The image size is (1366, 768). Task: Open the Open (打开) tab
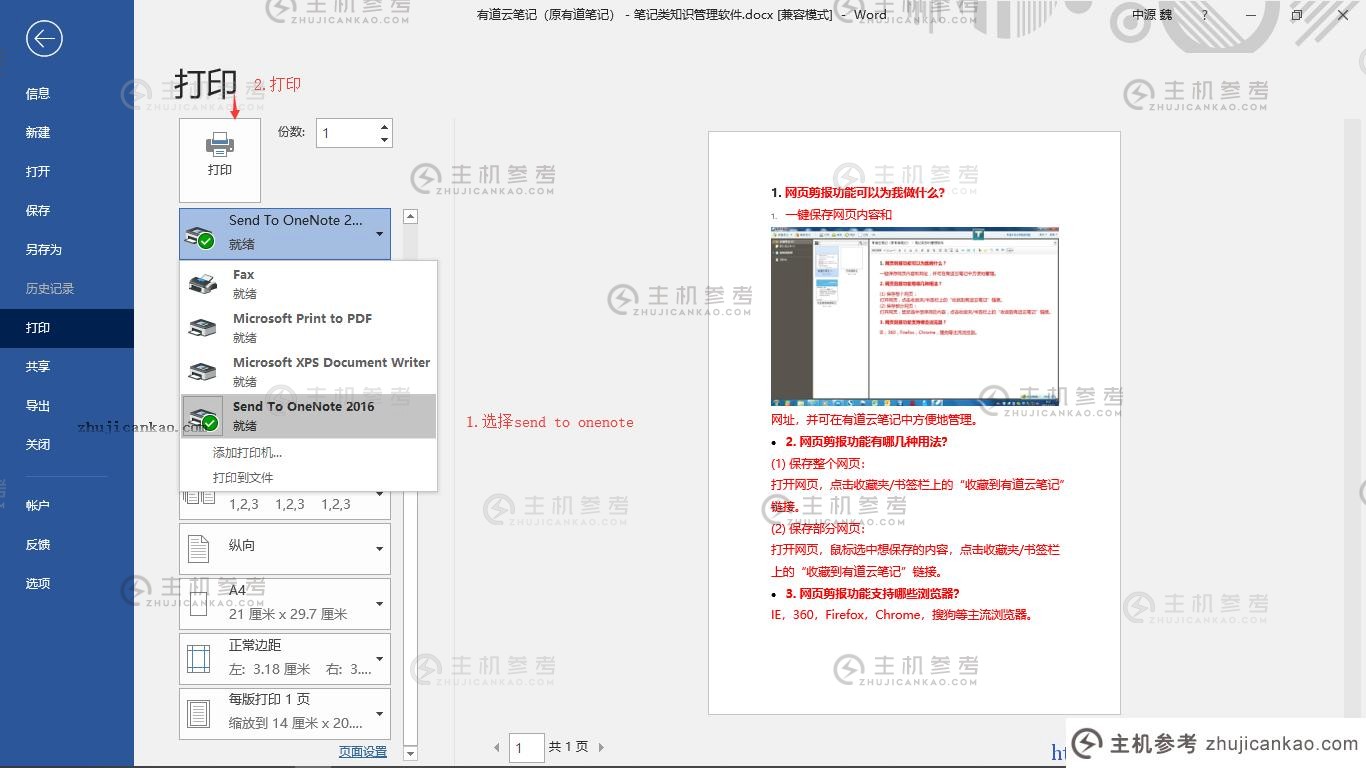(x=67, y=171)
